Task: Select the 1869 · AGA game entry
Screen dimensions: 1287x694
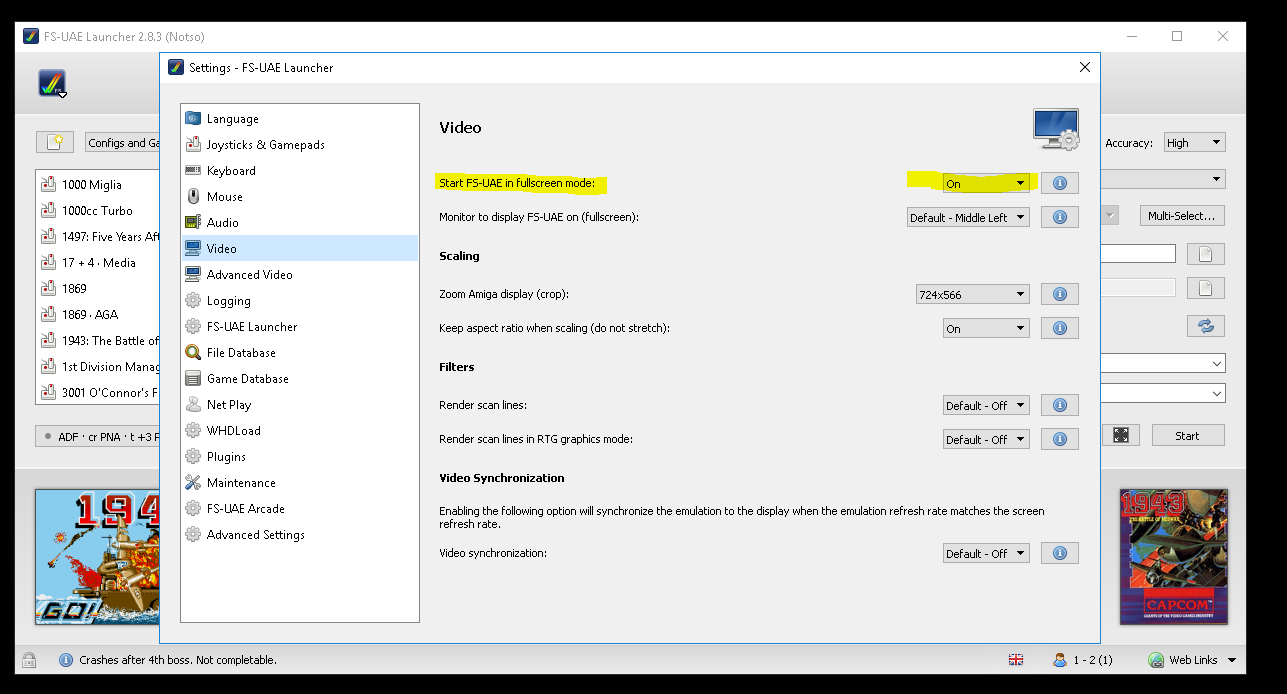Action: point(98,315)
